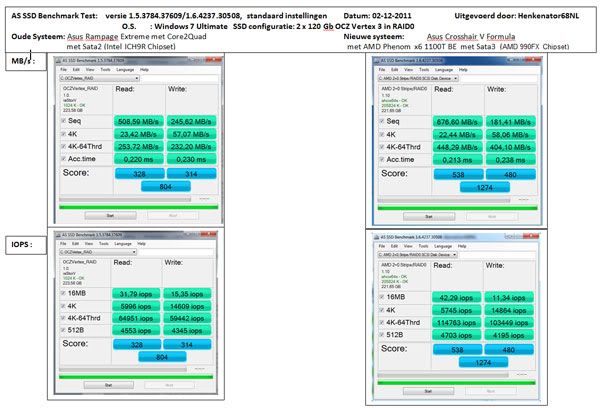This screenshot has height=408, width=600.
Task: Click green progress bar in the 508,59 MB/s window
Action: [139, 207]
